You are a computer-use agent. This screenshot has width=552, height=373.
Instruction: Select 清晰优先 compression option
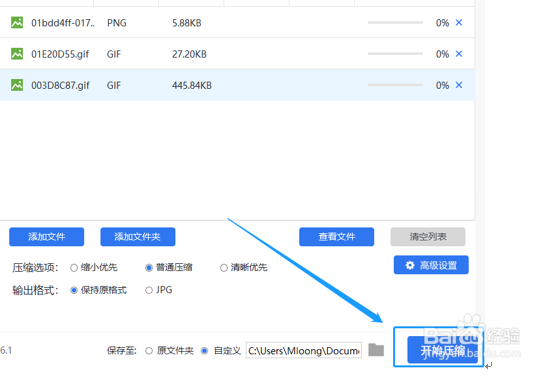click(x=224, y=268)
